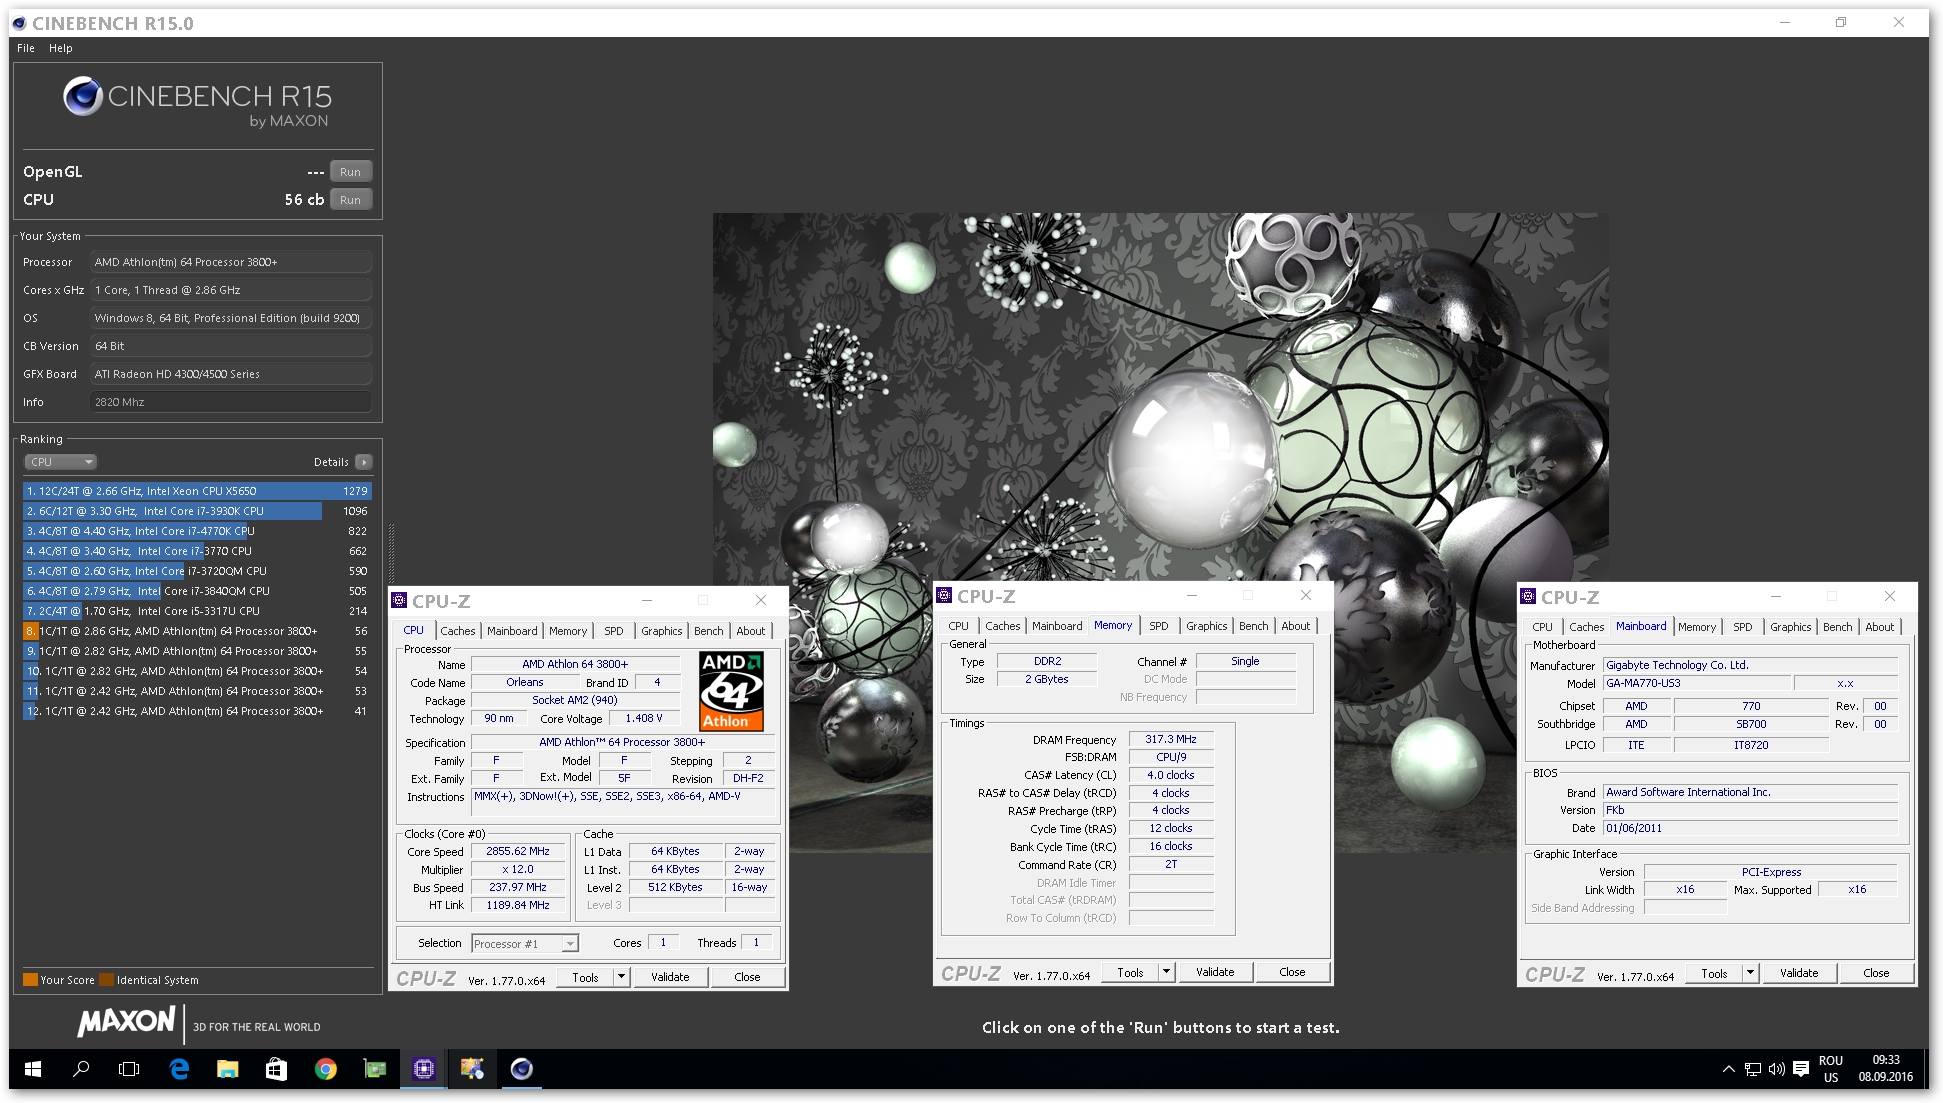Open the action center notifications icon
1943x1103 pixels.
click(1801, 1069)
